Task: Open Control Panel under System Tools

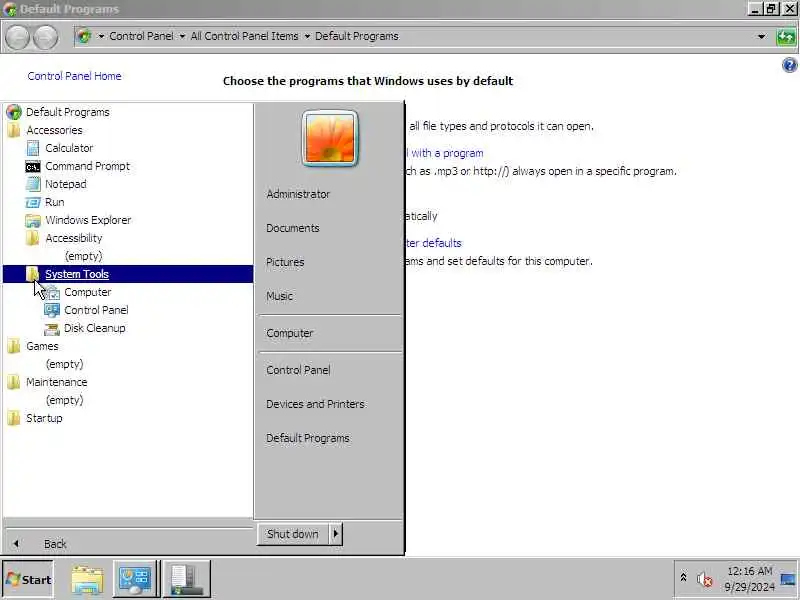Action: click(96, 310)
